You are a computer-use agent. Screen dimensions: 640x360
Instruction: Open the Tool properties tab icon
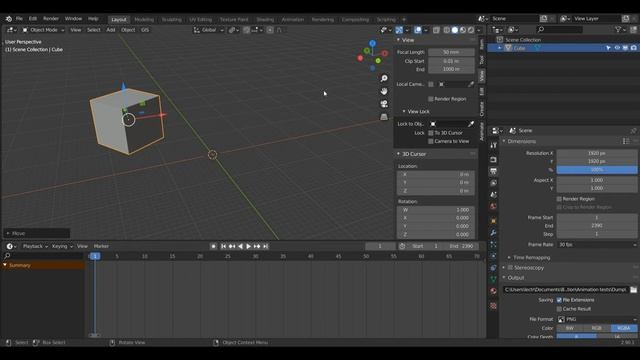(x=493, y=145)
